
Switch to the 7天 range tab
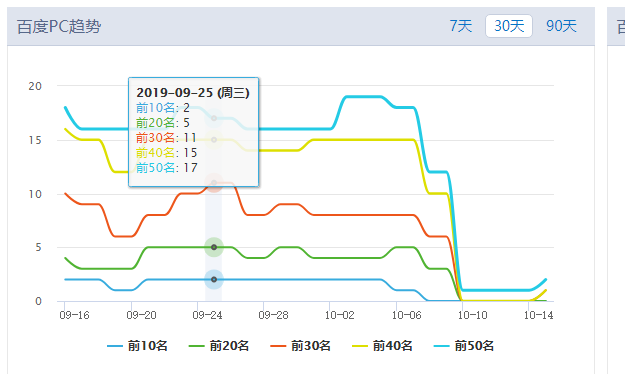(x=461, y=26)
